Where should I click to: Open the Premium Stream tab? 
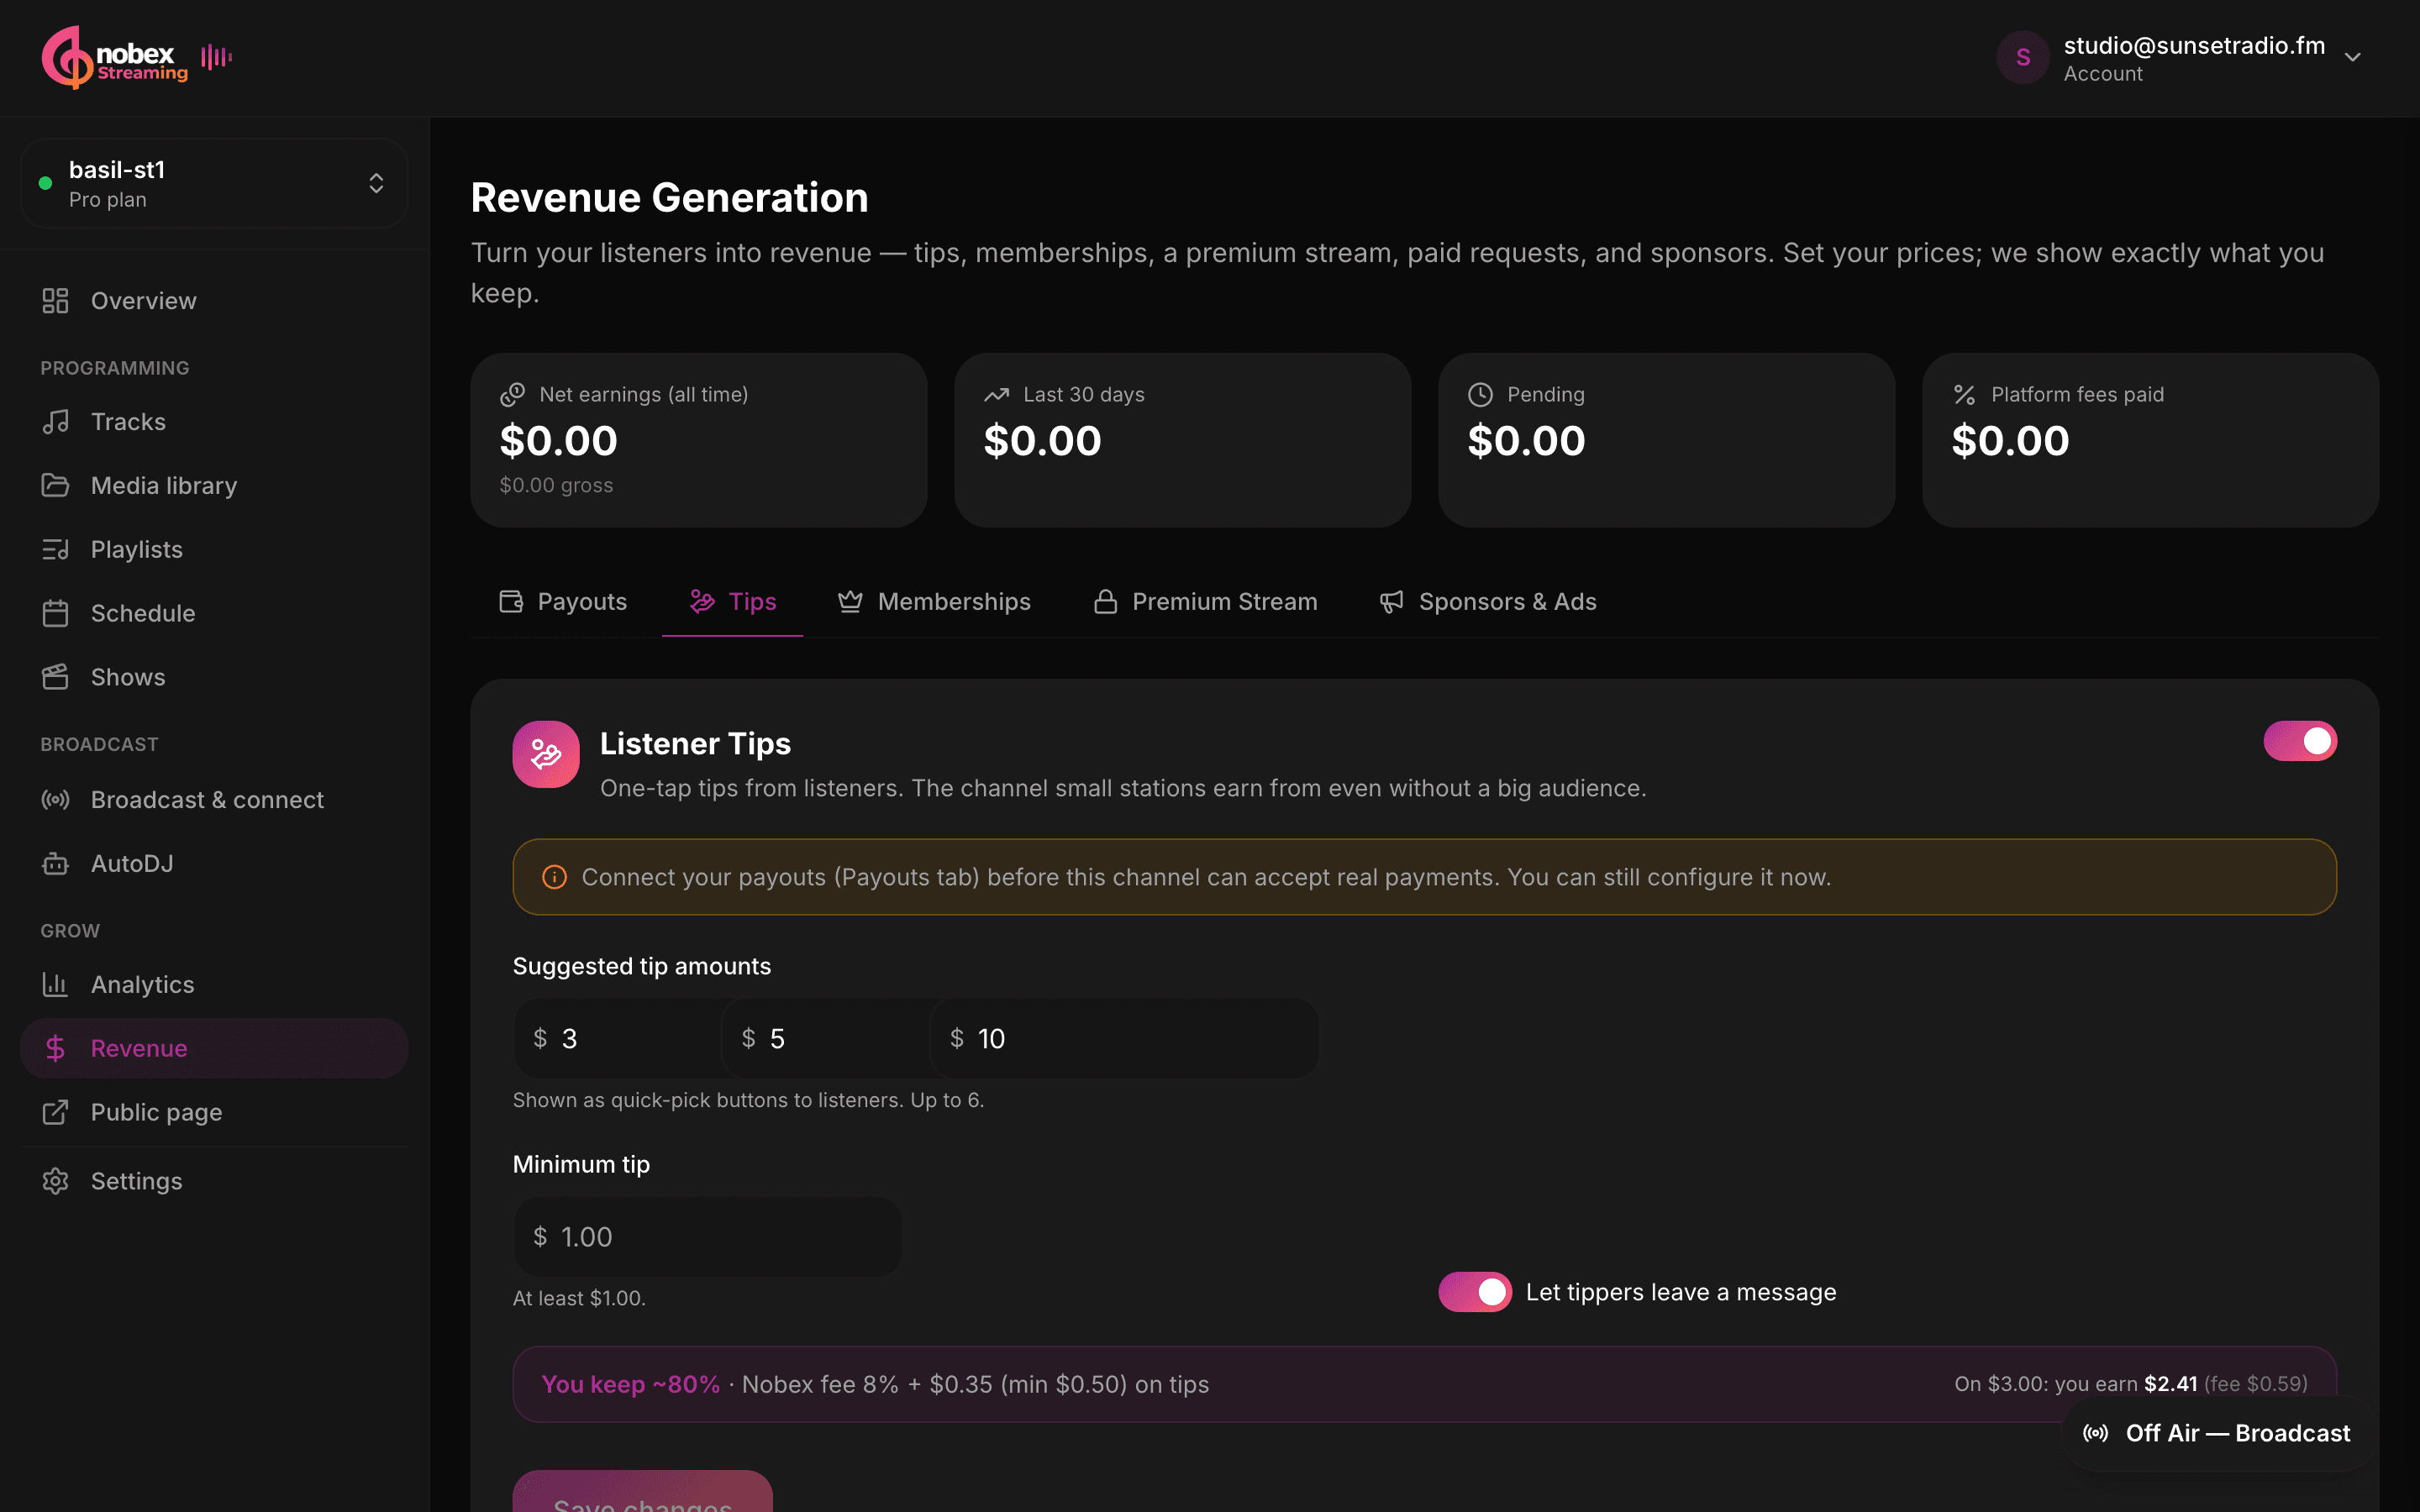pos(1205,602)
